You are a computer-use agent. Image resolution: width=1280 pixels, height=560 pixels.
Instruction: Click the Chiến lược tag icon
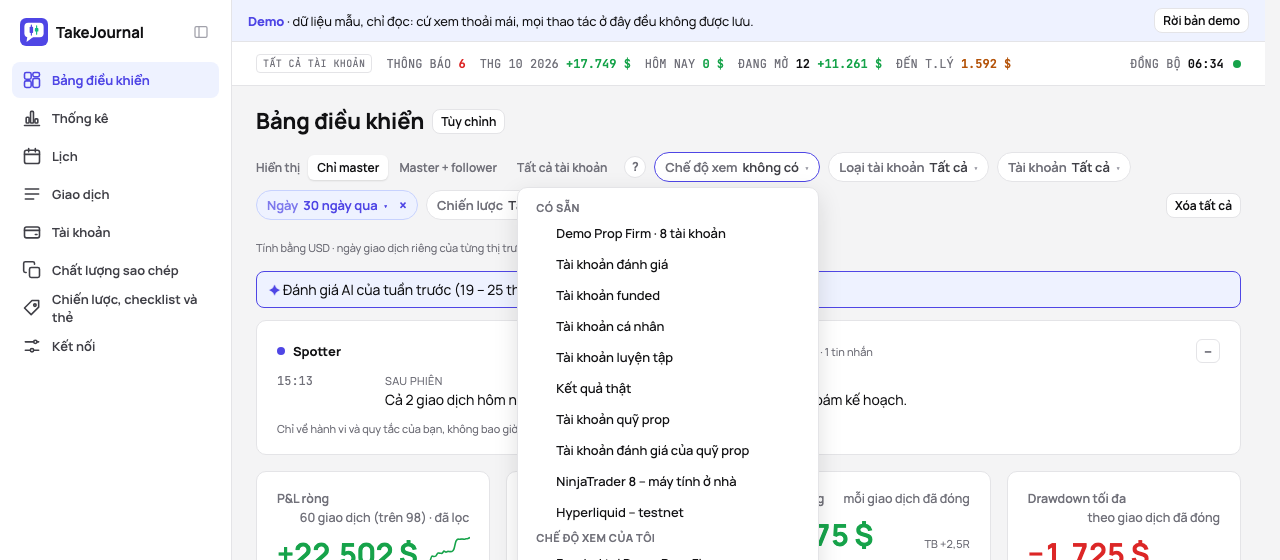[x=32, y=308]
